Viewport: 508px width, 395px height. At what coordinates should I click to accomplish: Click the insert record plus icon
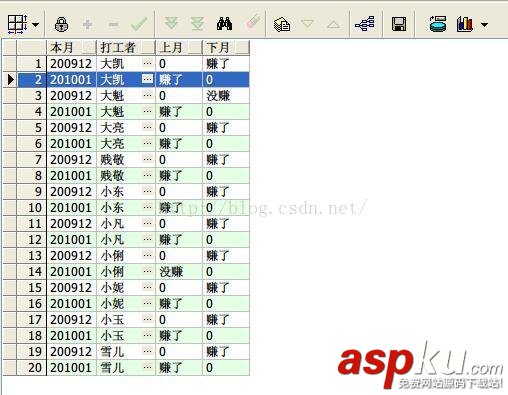pyautogui.click(x=87, y=24)
